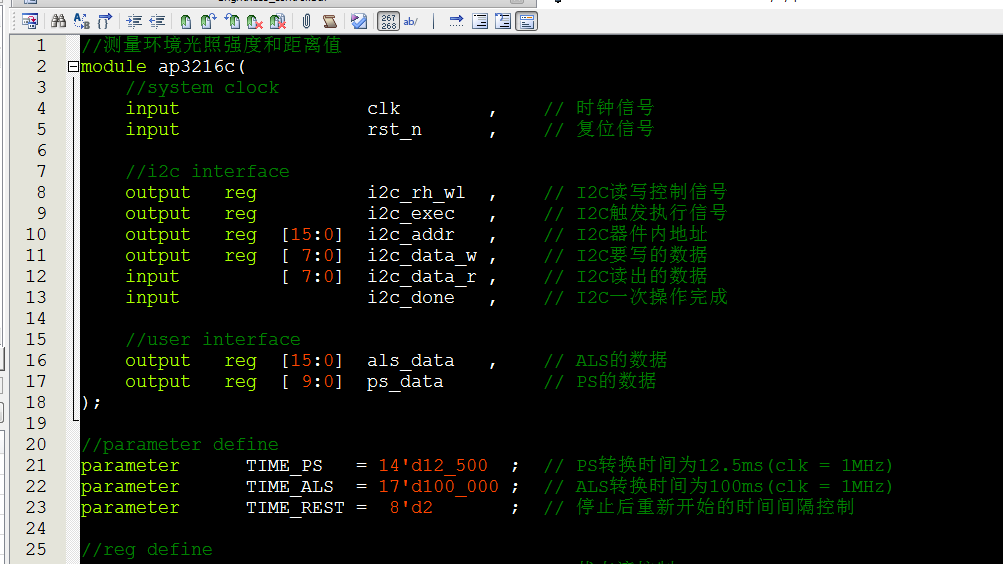1003x564 pixels.
Task: Collapse the module ap3216c code fold
Action: click(73, 67)
